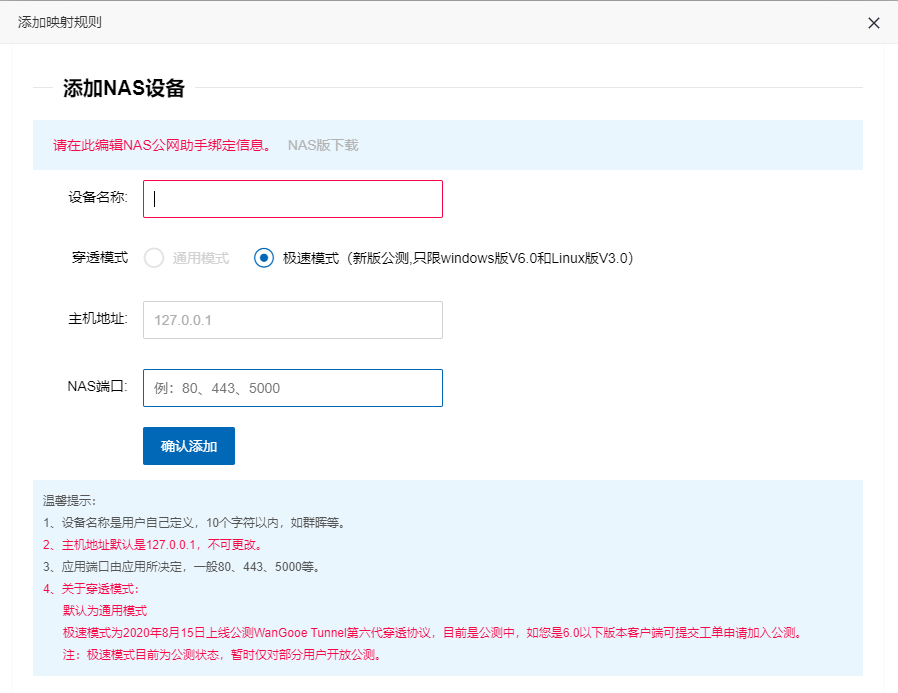Click tip 3 about 应用端口
Image resolution: width=898 pixels, height=693 pixels.
click(x=181, y=567)
